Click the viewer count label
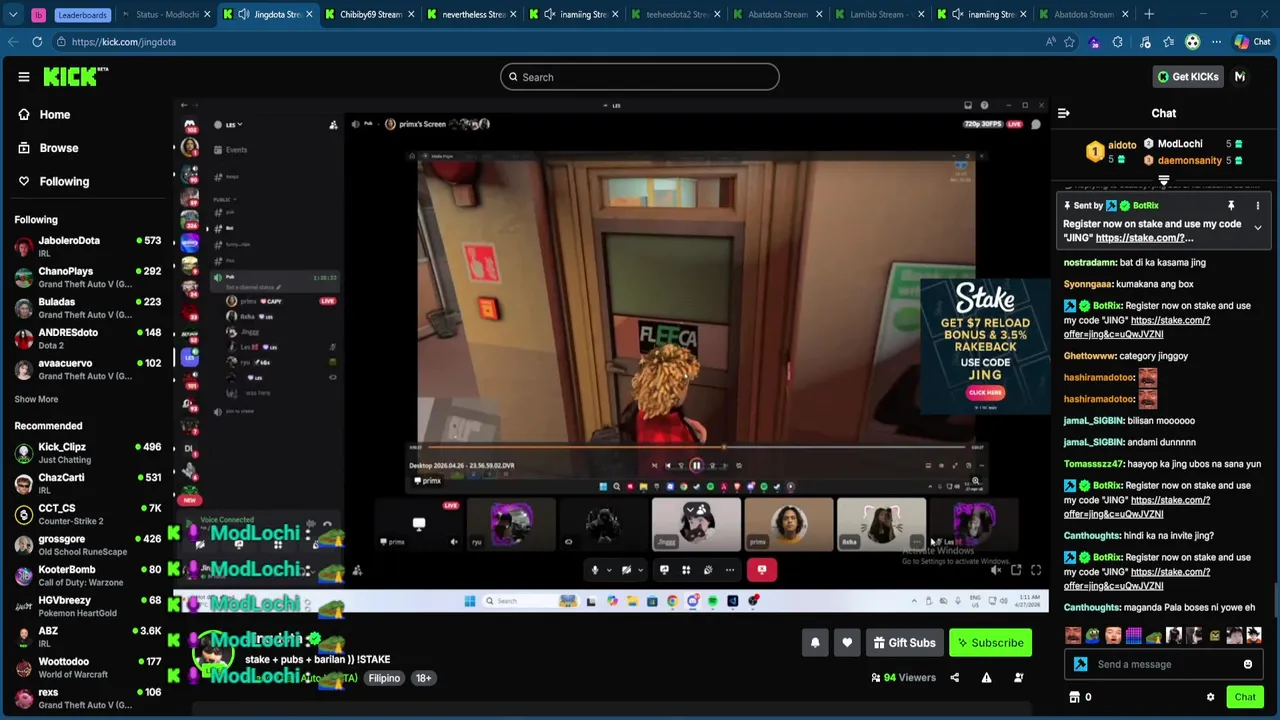 tap(903, 678)
